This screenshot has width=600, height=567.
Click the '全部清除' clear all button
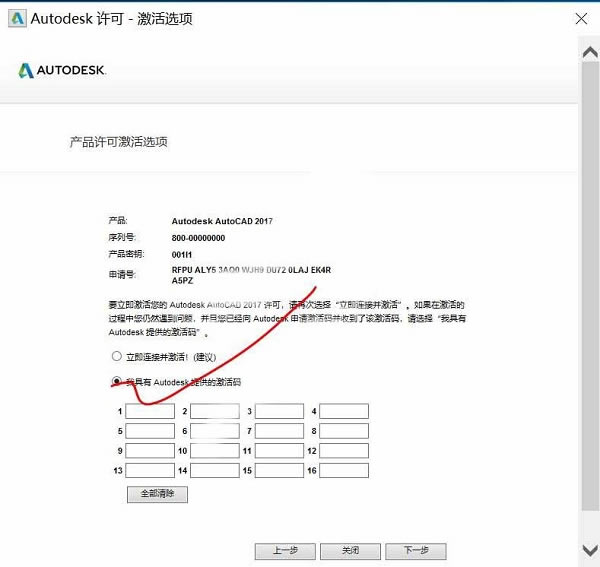point(157,494)
